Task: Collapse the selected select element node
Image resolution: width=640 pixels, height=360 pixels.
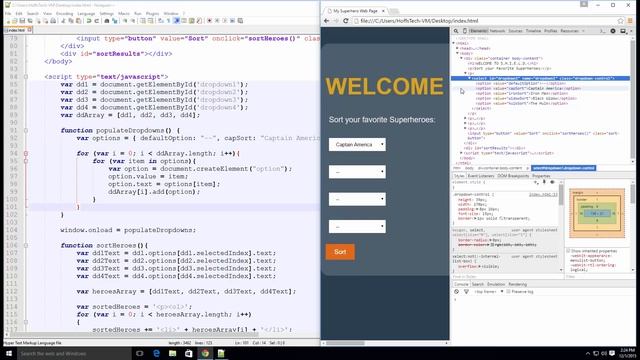Action: coord(469,78)
